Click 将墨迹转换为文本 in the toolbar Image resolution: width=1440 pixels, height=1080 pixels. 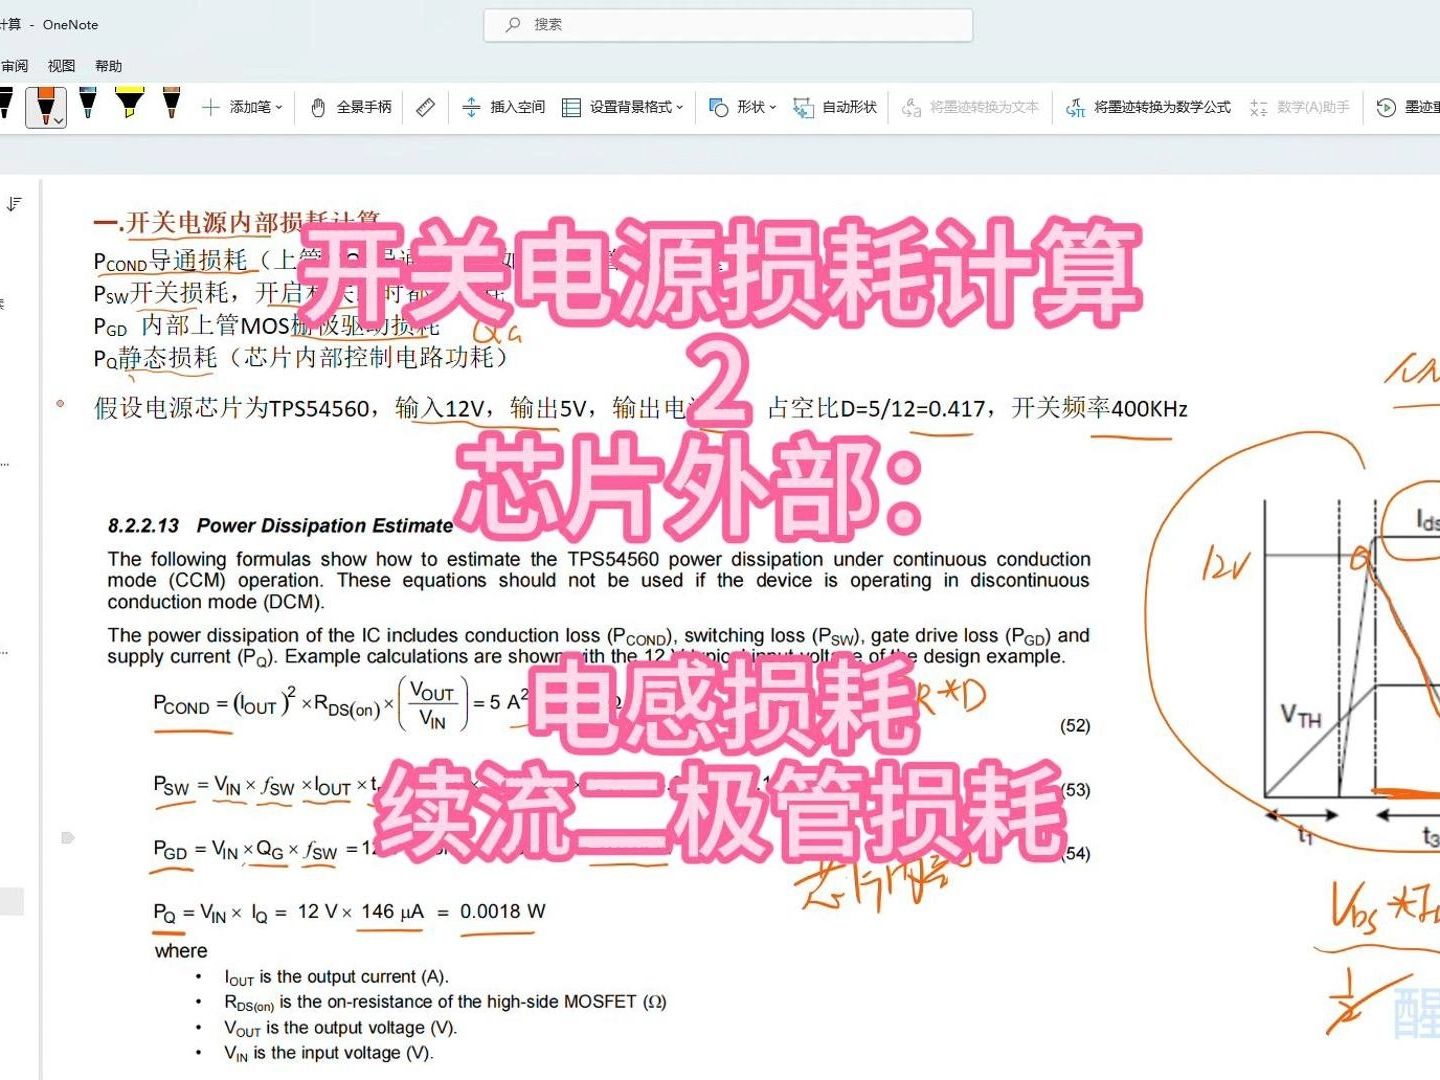975,106
